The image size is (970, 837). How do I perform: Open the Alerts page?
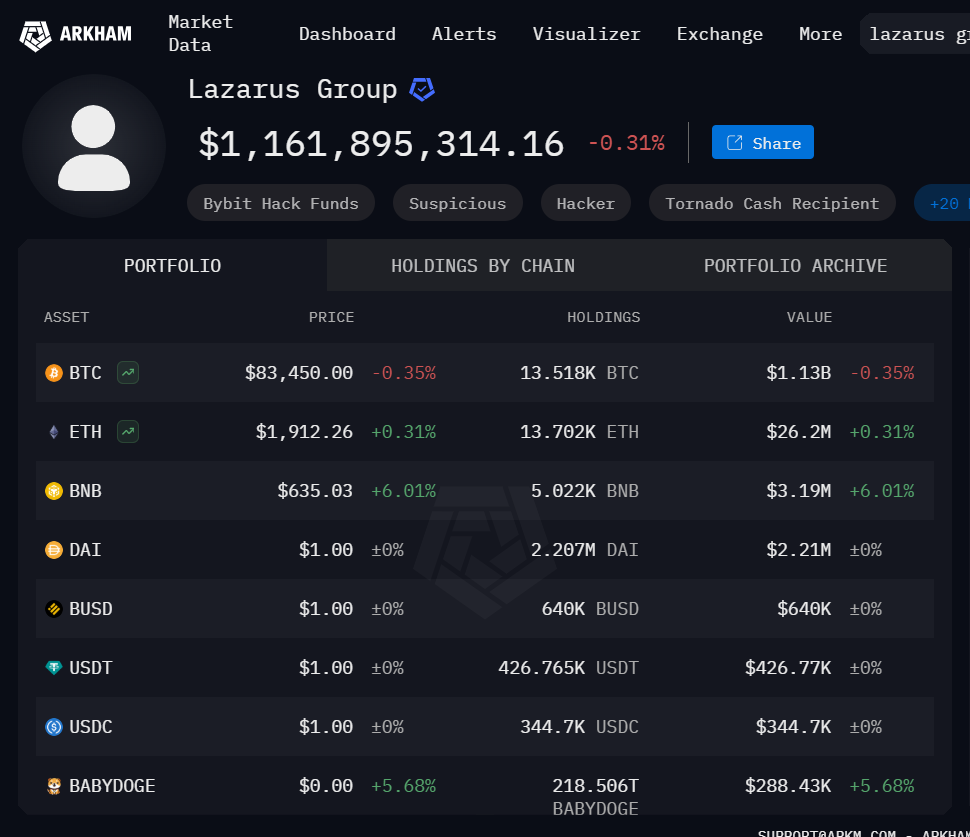(464, 34)
